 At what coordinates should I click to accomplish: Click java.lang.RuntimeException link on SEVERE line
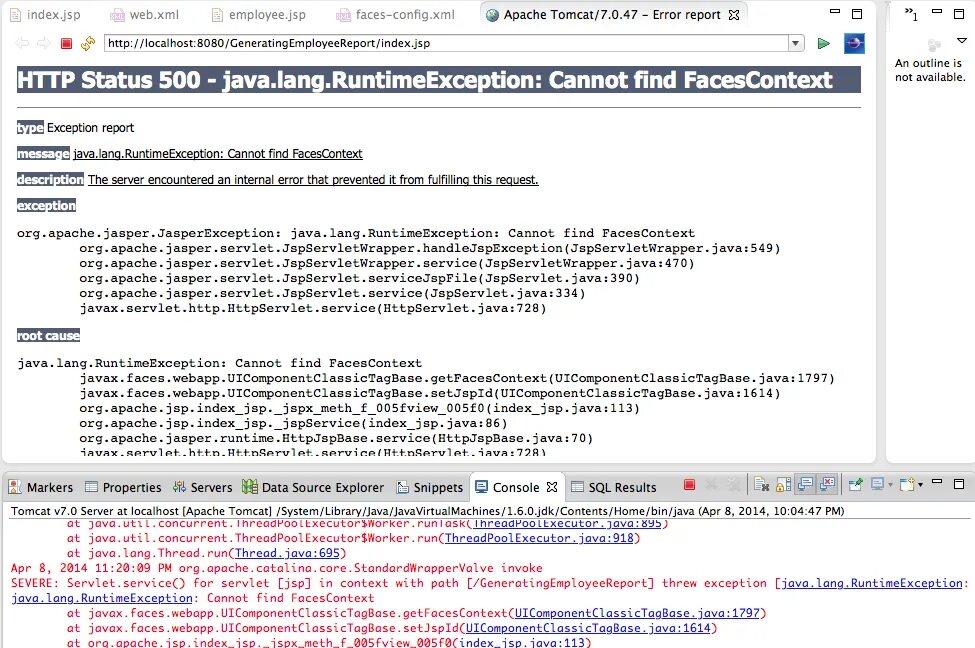click(x=872, y=583)
